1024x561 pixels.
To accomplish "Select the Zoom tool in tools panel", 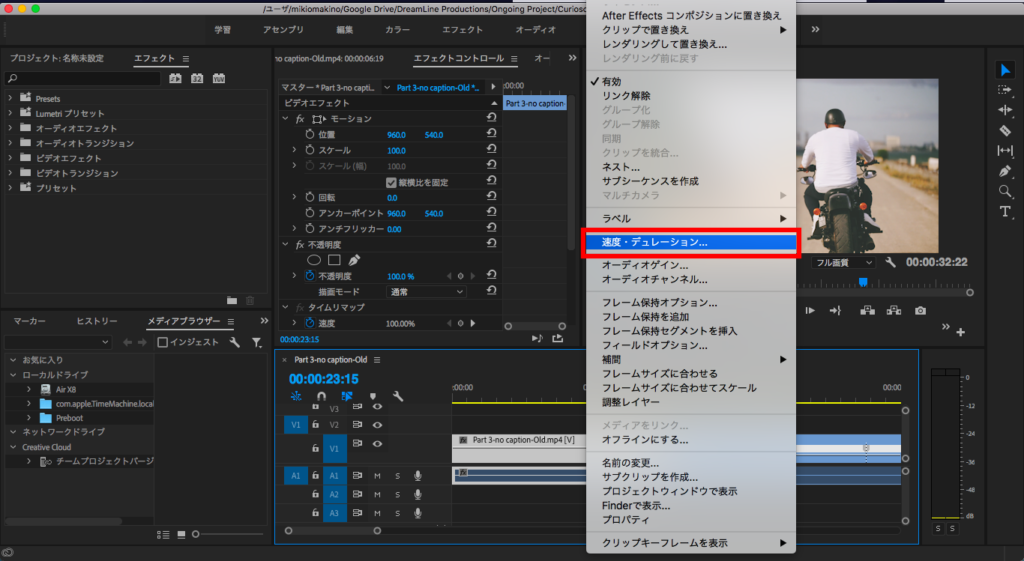I will (x=1005, y=191).
